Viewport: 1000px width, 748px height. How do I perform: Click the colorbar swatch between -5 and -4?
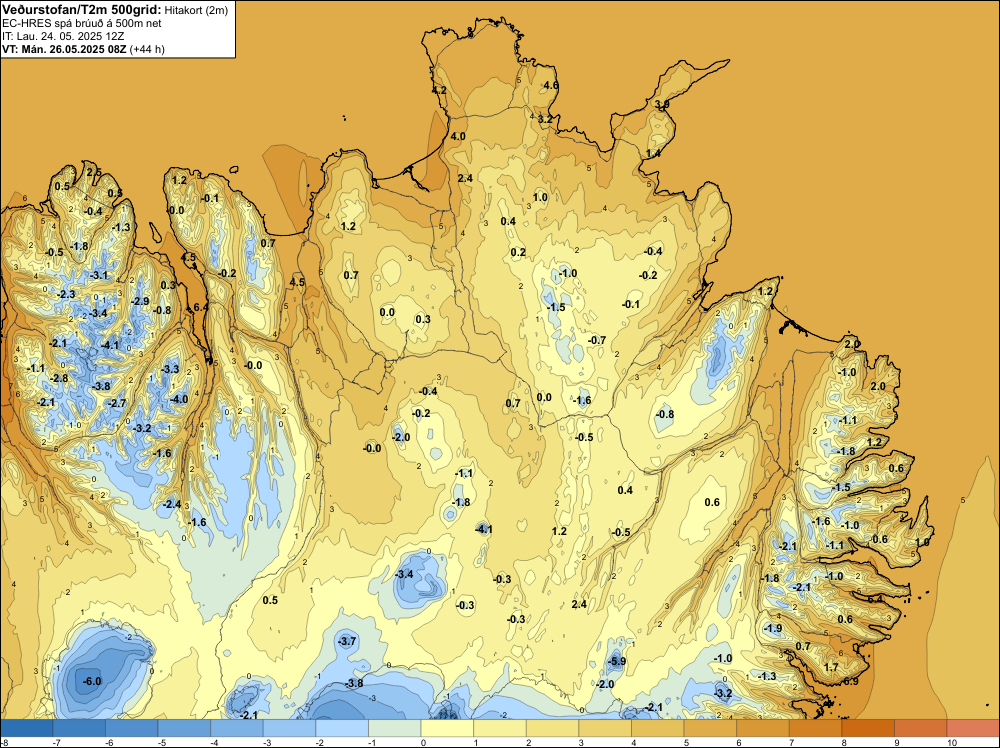[x=184, y=728]
